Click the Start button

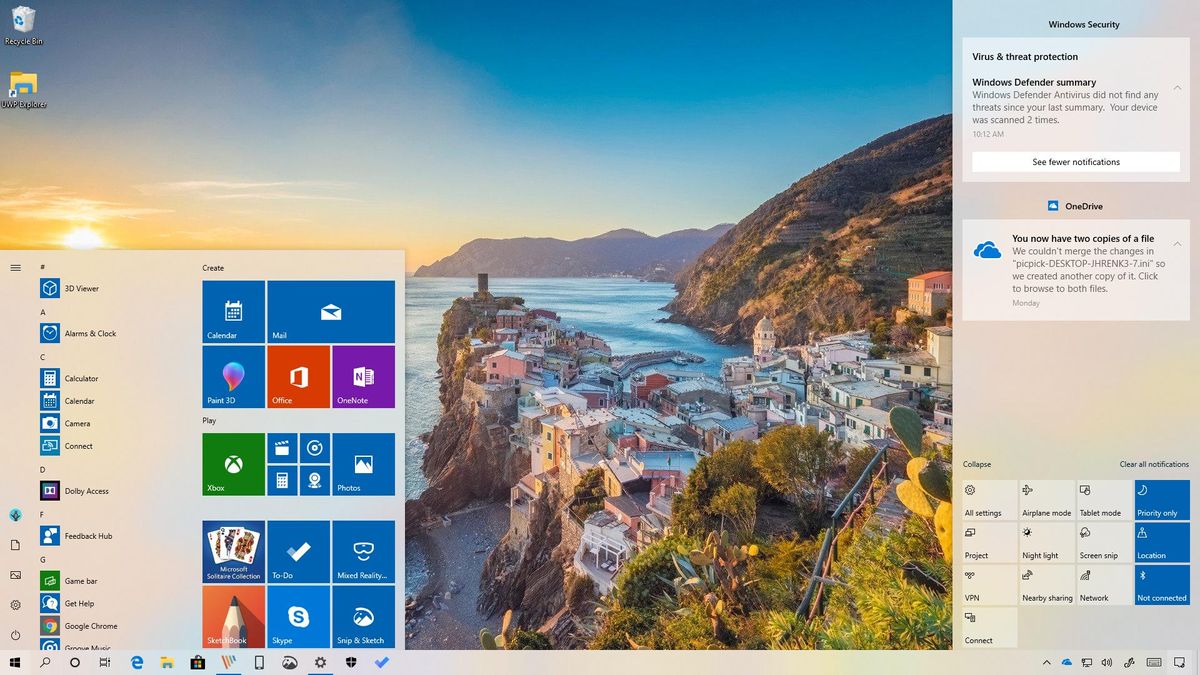[15, 662]
